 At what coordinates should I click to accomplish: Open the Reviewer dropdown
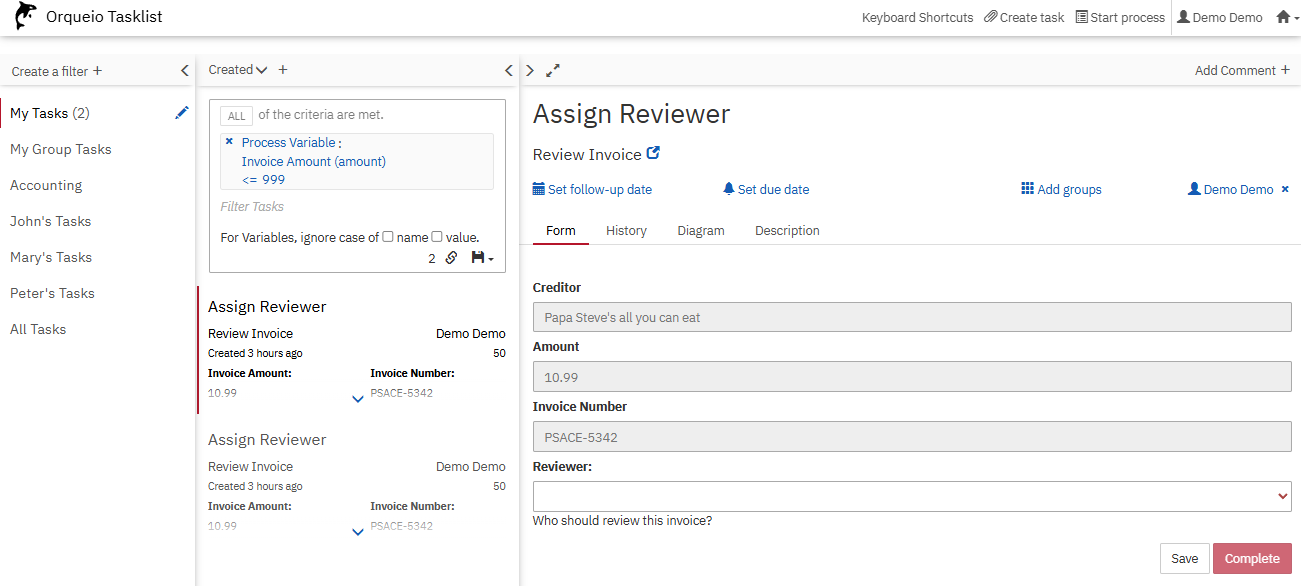point(911,496)
